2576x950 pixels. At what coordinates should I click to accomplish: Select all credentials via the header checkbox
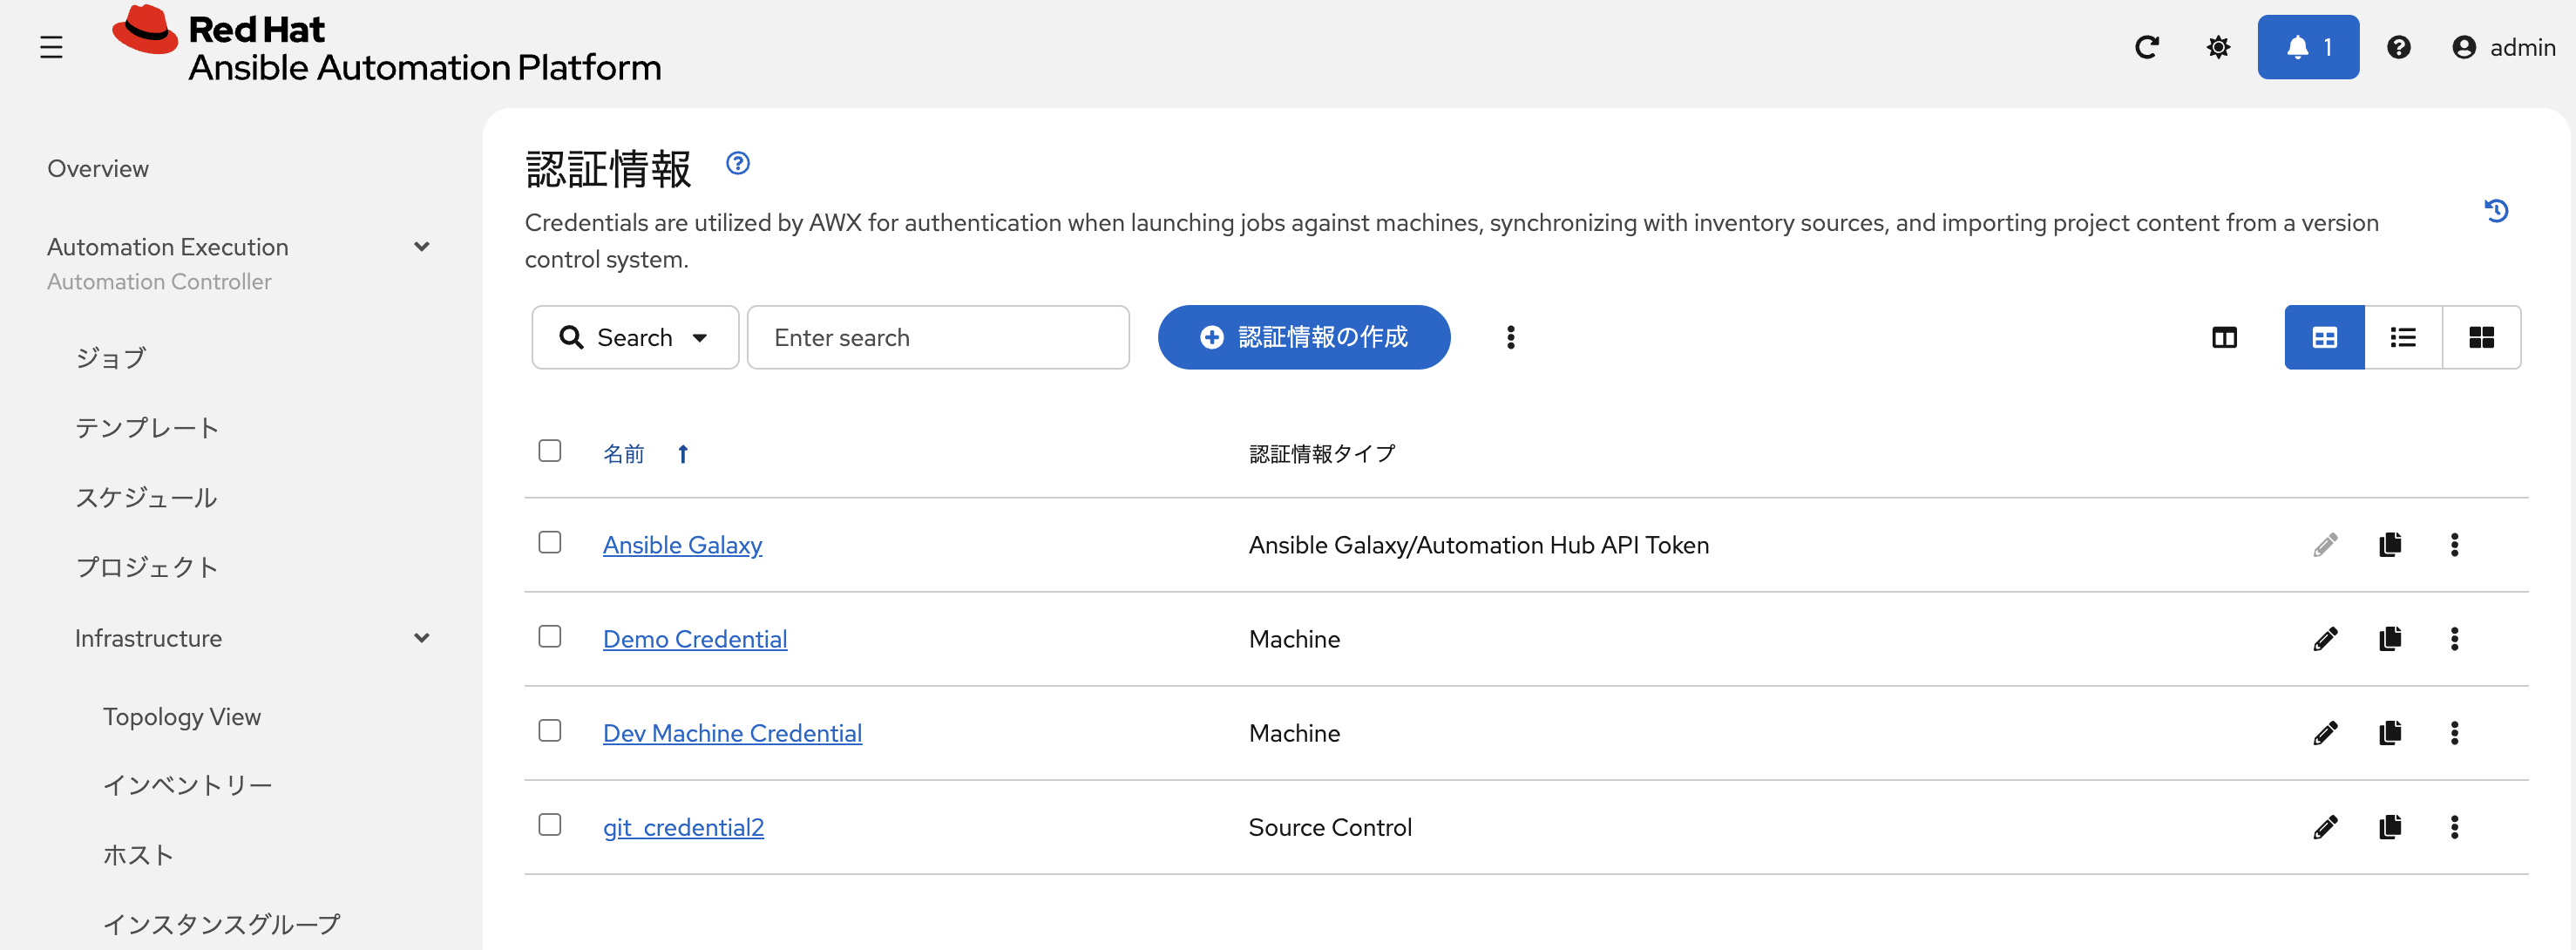[x=549, y=451]
